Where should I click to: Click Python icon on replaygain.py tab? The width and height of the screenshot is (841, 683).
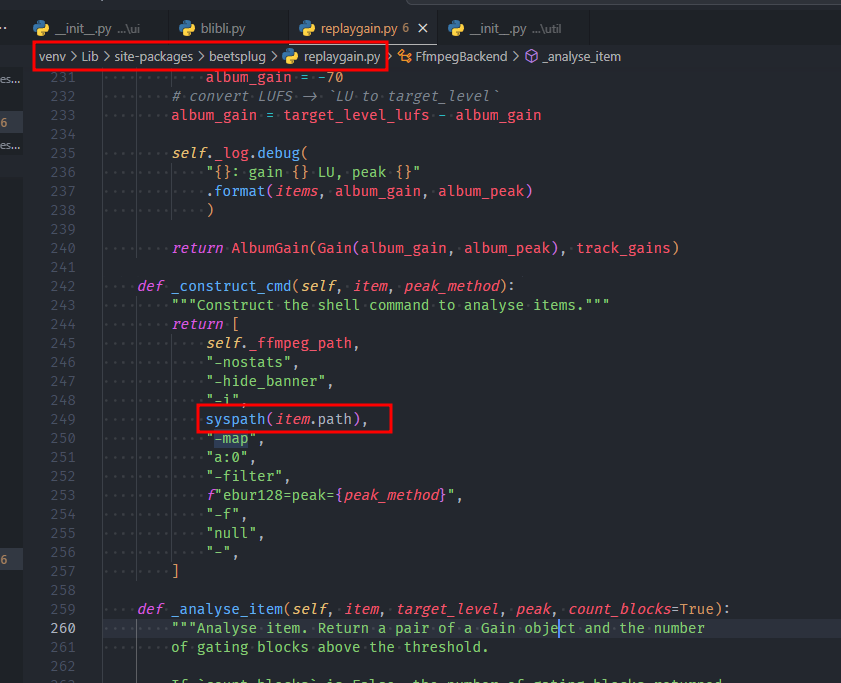pos(307,28)
